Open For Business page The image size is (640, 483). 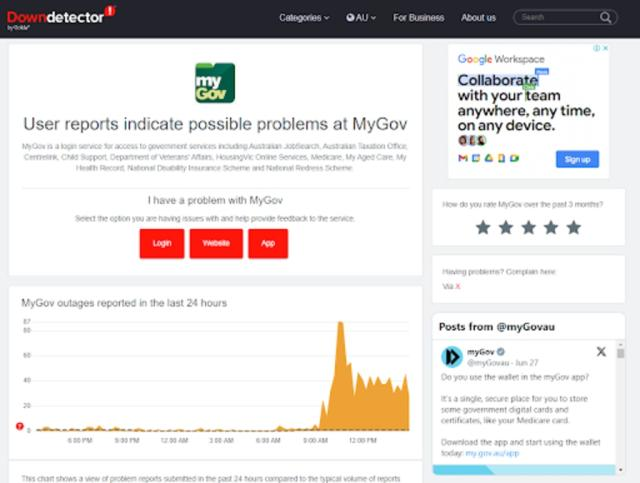[x=418, y=18]
